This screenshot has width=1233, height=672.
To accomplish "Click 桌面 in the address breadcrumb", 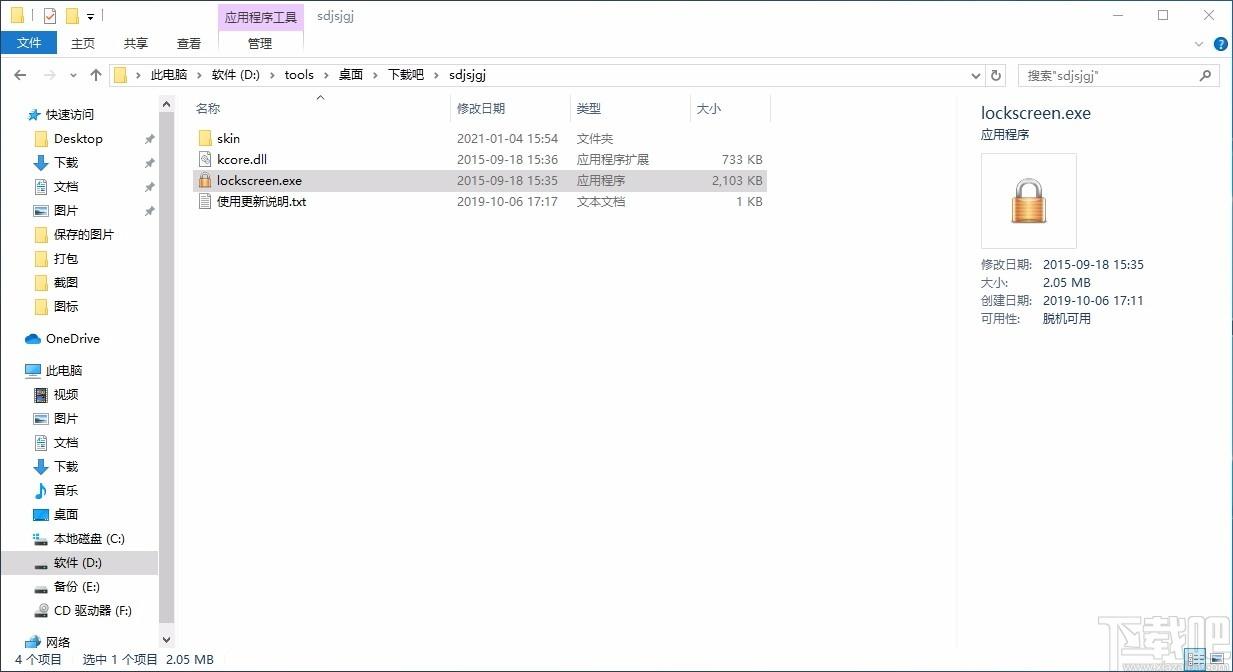I will pos(351,75).
